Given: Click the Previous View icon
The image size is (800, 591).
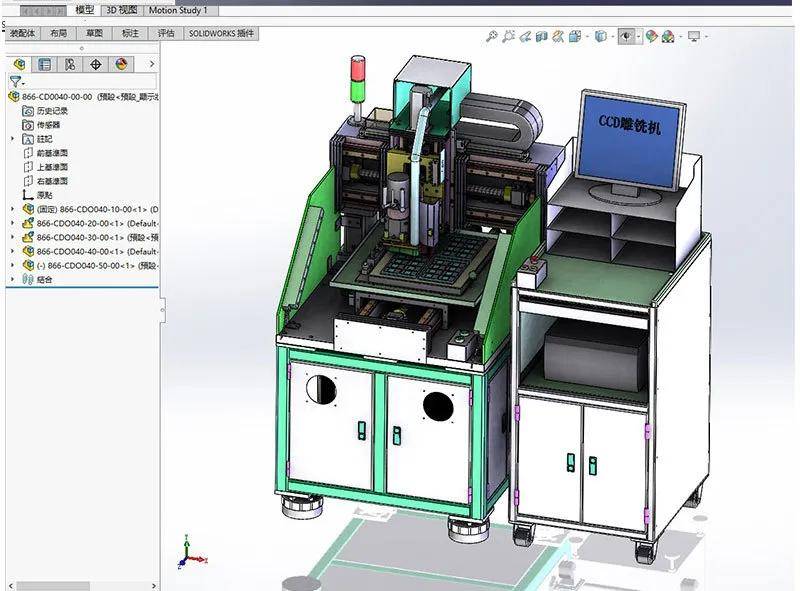Looking at the screenshot, I should coord(525,36).
